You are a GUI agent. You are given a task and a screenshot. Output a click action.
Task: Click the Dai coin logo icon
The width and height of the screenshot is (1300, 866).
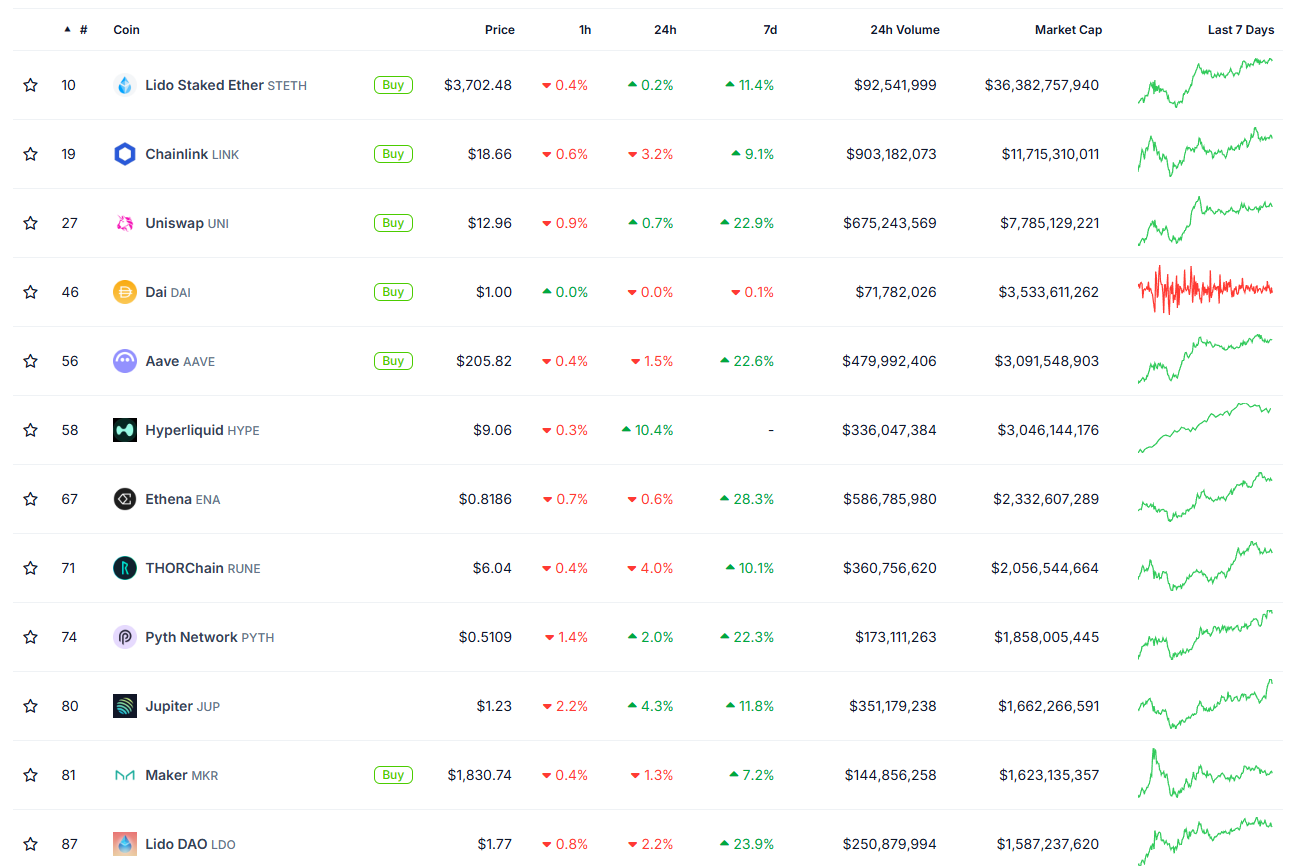click(125, 292)
